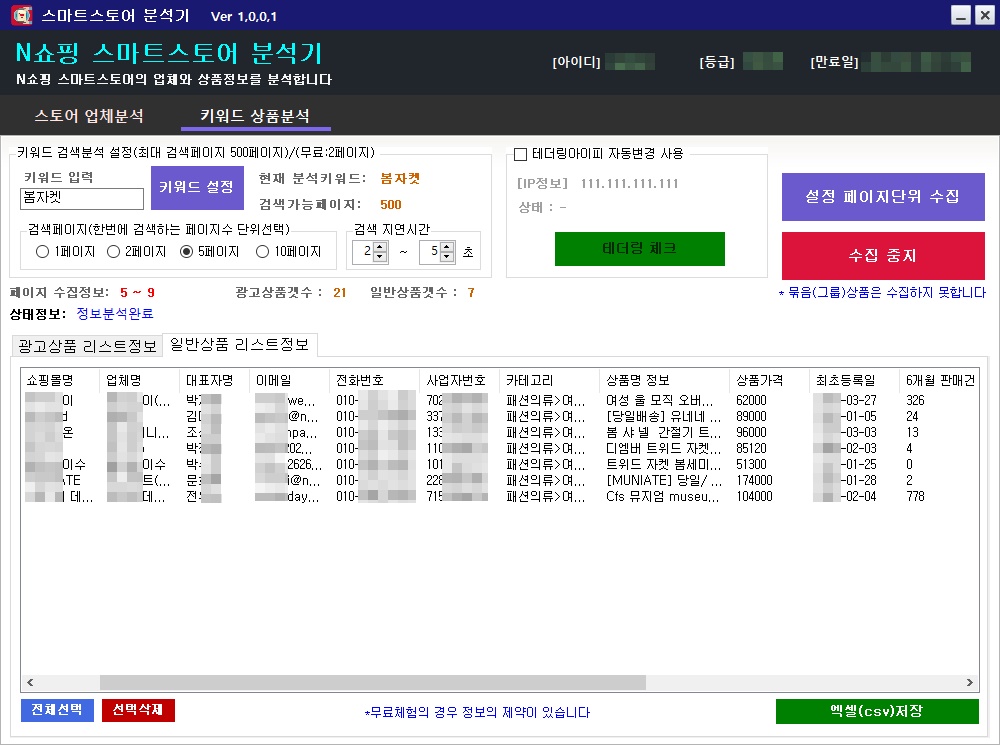The width and height of the screenshot is (1000, 745).
Task: Click the 전화번호 column header
Action: [x=375, y=381]
